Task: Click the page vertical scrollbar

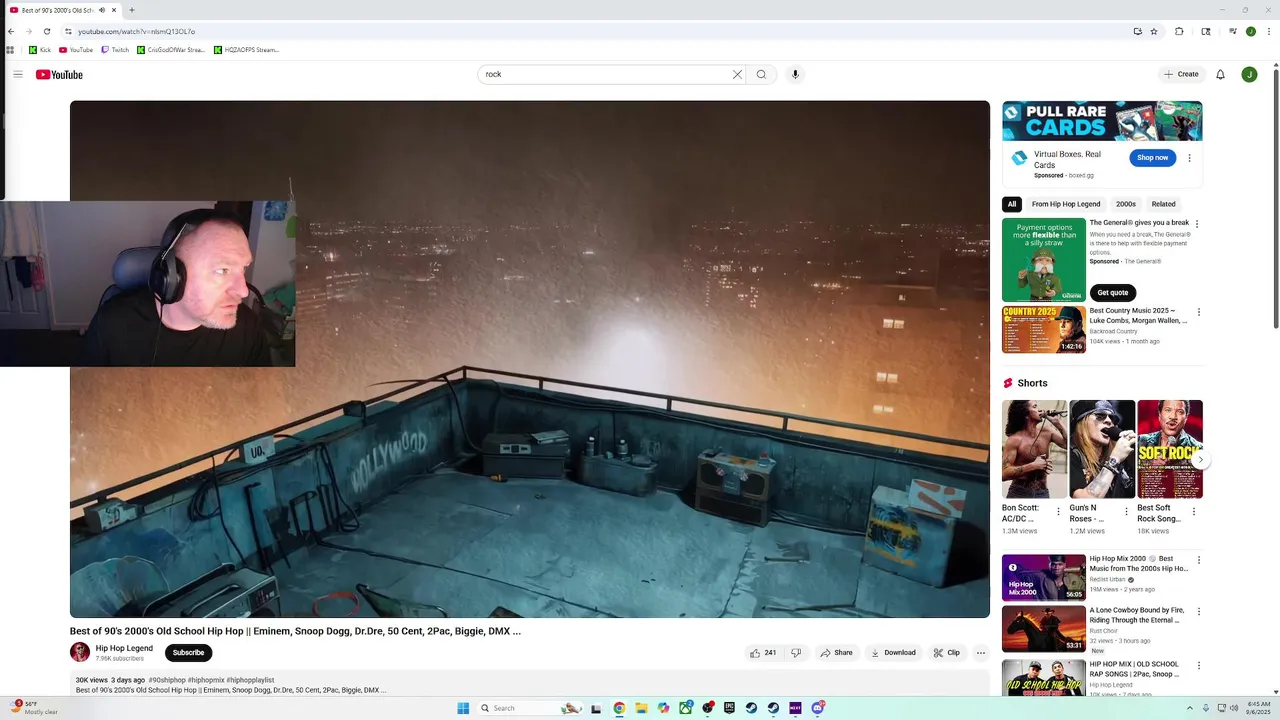Action: (x=1275, y=200)
